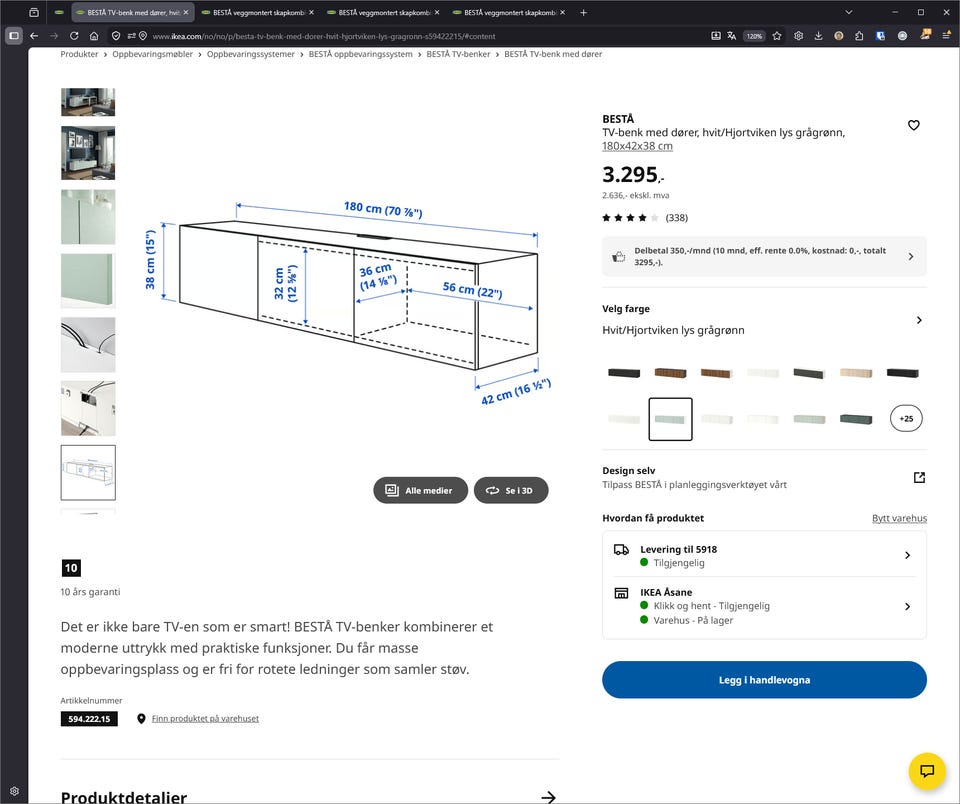Click the delivery truck icon

(x=621, y=549)
